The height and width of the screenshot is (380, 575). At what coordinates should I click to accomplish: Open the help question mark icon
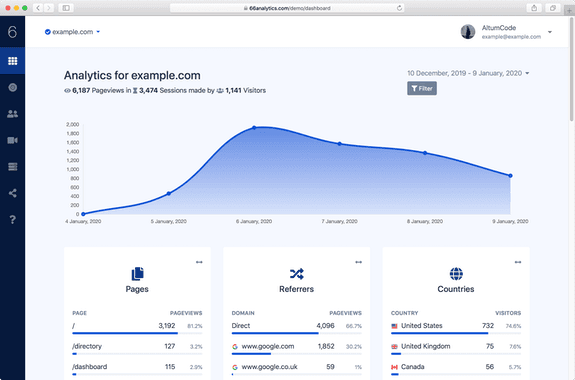click(12, 219)
